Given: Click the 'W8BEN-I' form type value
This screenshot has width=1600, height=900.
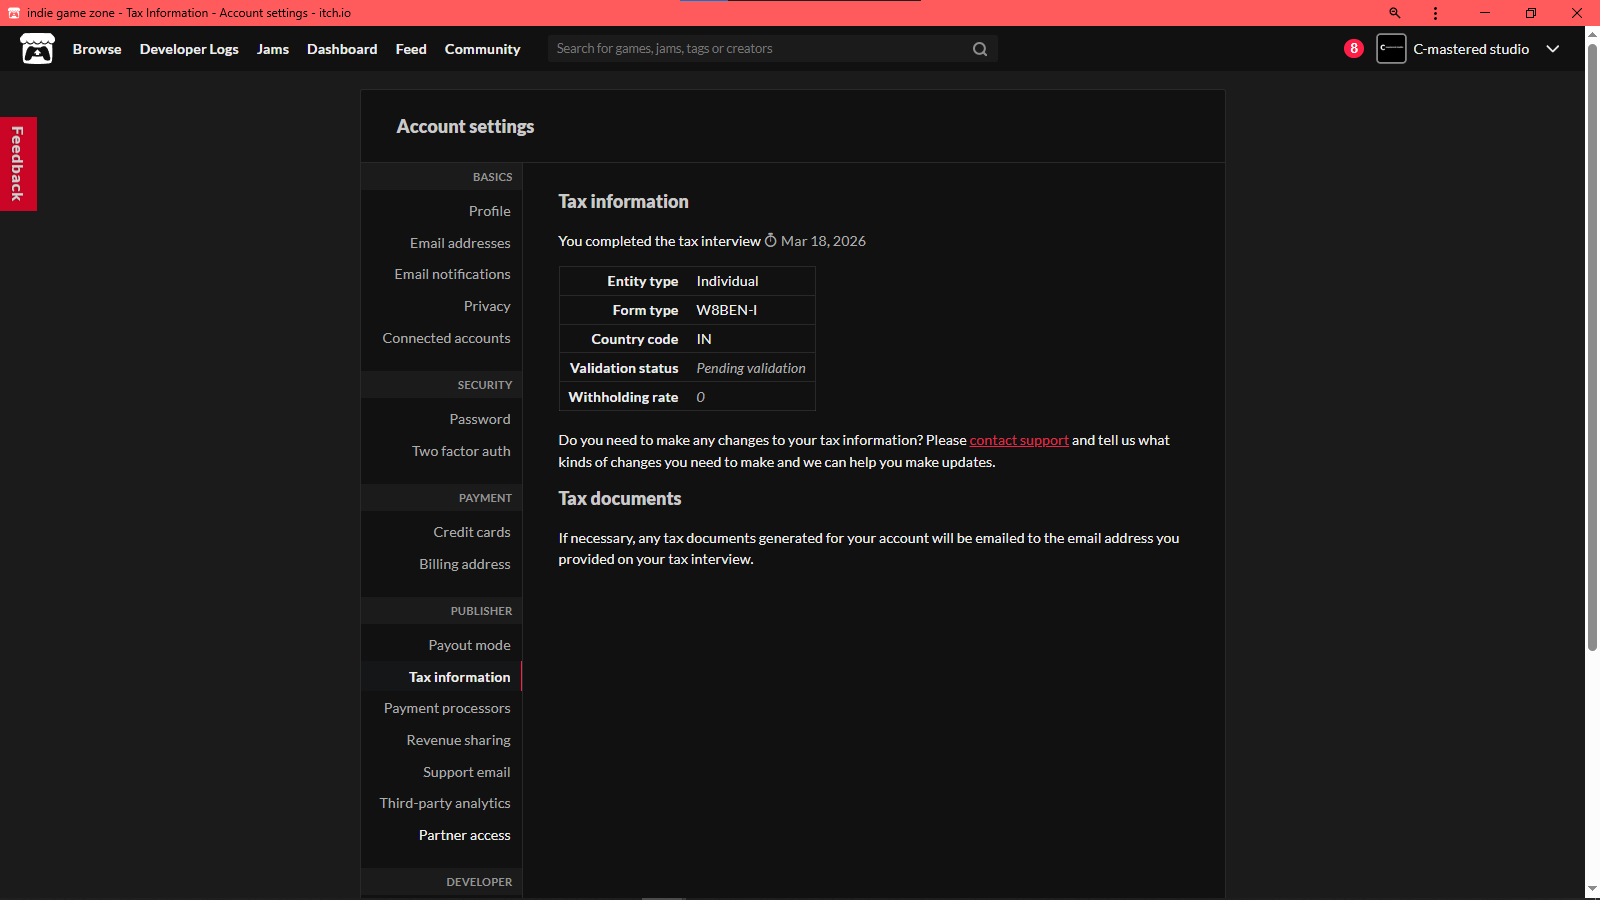Looking at the screenshot, I should click(x=727, y=310).
